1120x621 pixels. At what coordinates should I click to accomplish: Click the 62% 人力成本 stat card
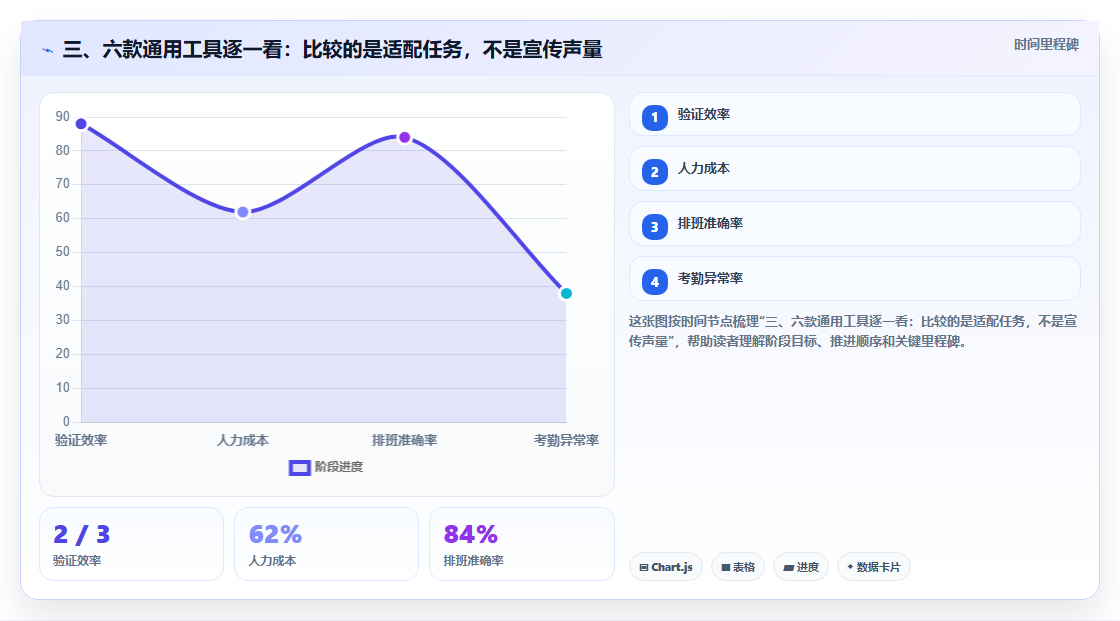(326, 545)
